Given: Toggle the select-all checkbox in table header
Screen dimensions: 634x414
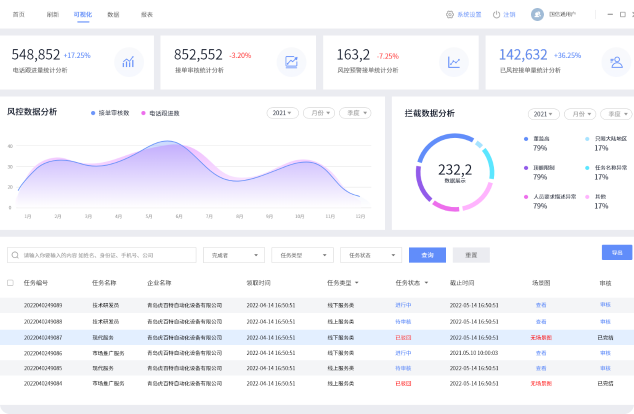Looking at the screenshot, I should 11,283.
